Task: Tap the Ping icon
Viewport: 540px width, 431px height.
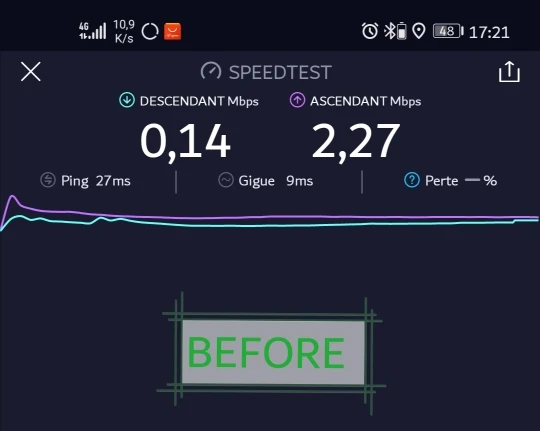Action: pos(48,180)
